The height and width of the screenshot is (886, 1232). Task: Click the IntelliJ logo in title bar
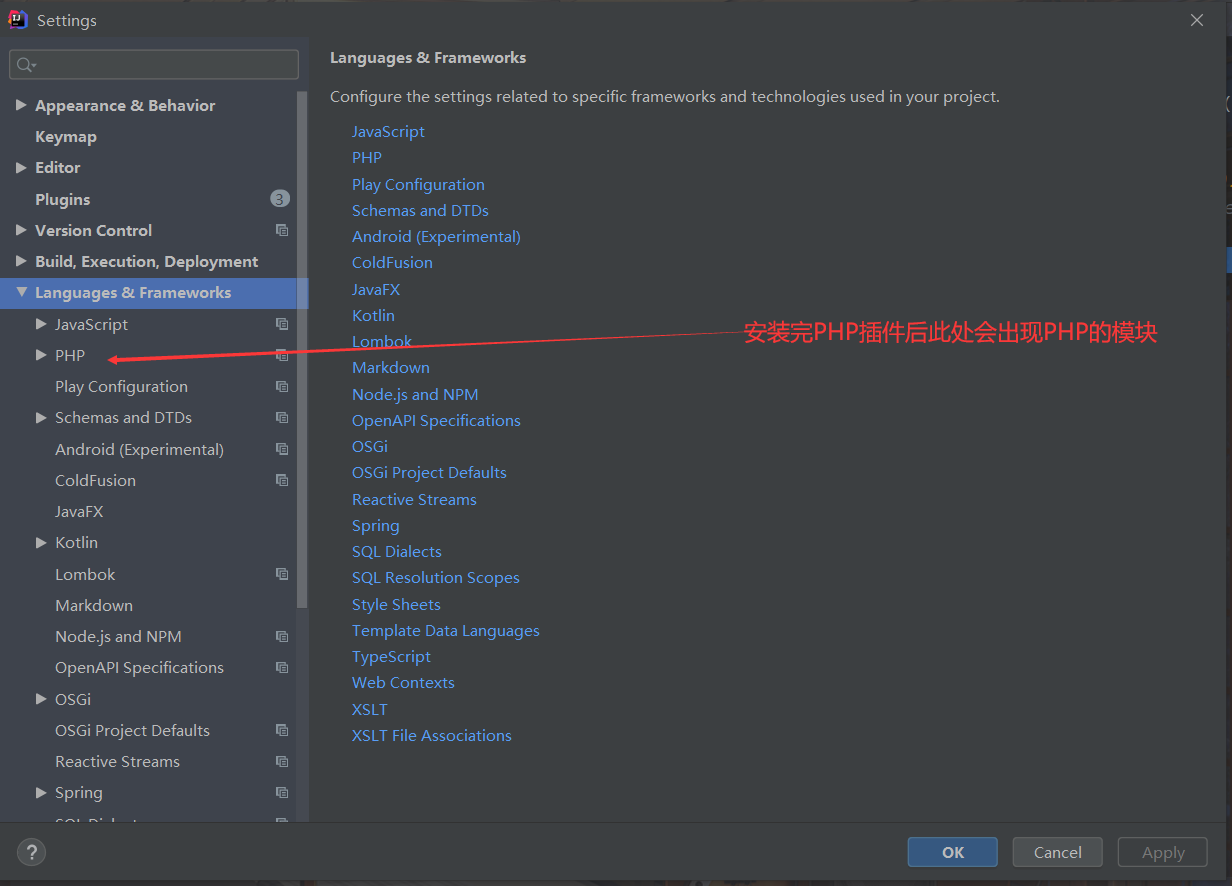(18, 19)
